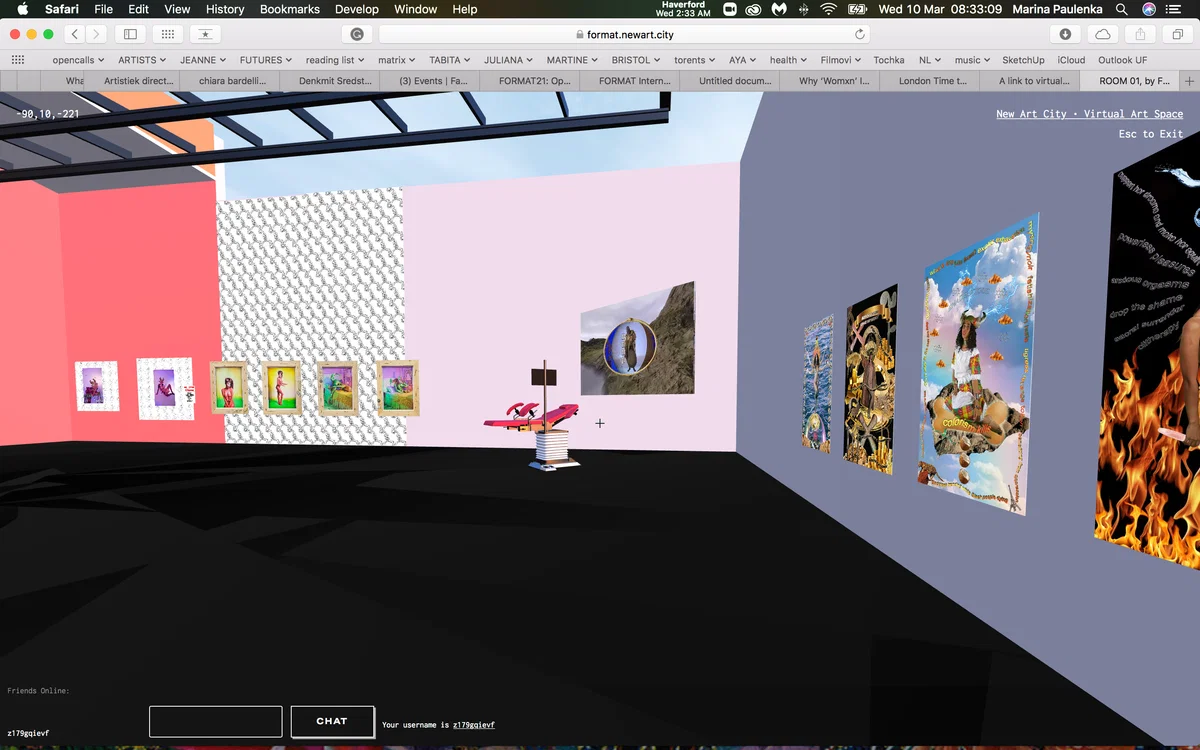Open the Outlook UF bookmark

click(x=1123, y=60)
